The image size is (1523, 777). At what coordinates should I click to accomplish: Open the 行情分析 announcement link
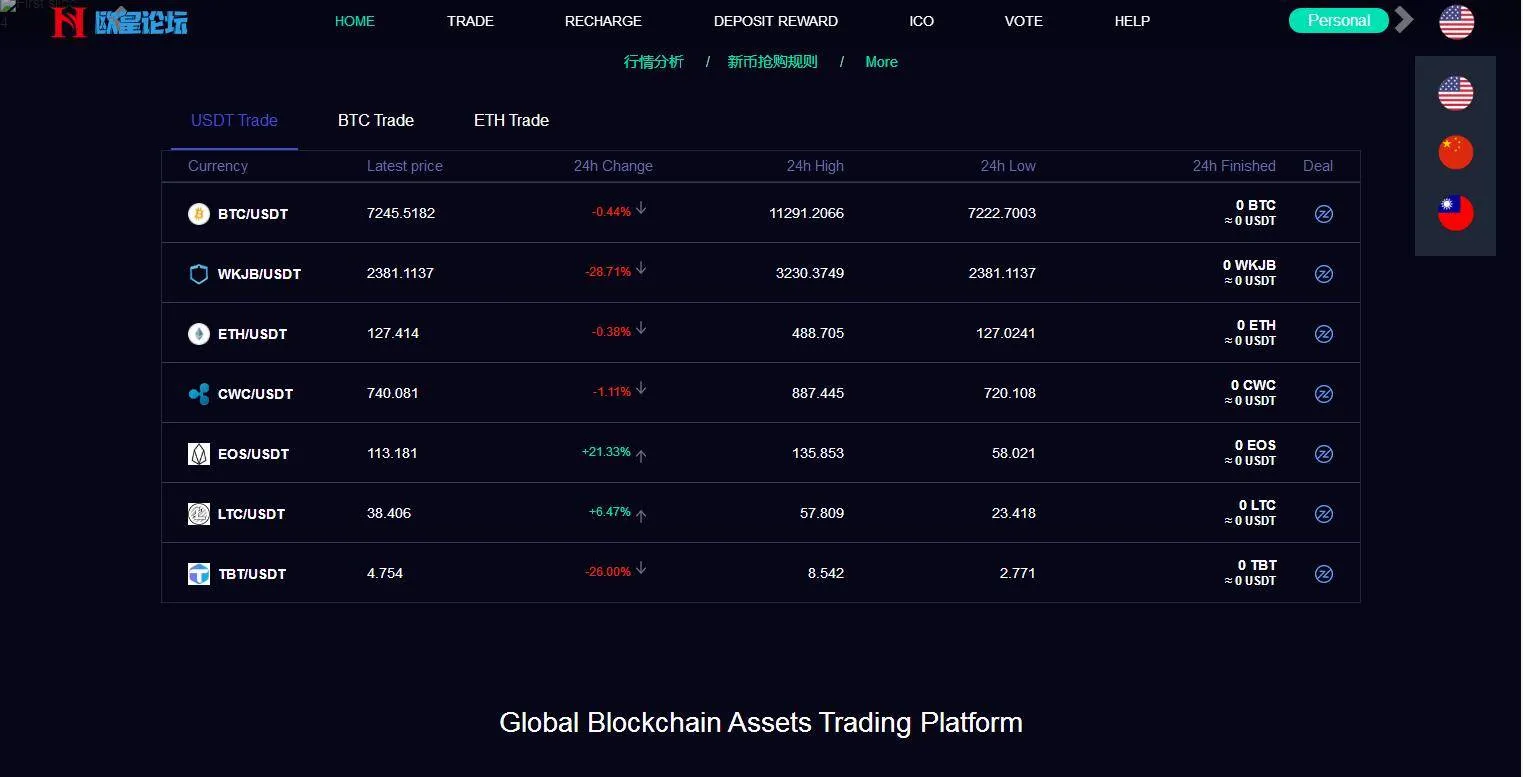point(654,62)
